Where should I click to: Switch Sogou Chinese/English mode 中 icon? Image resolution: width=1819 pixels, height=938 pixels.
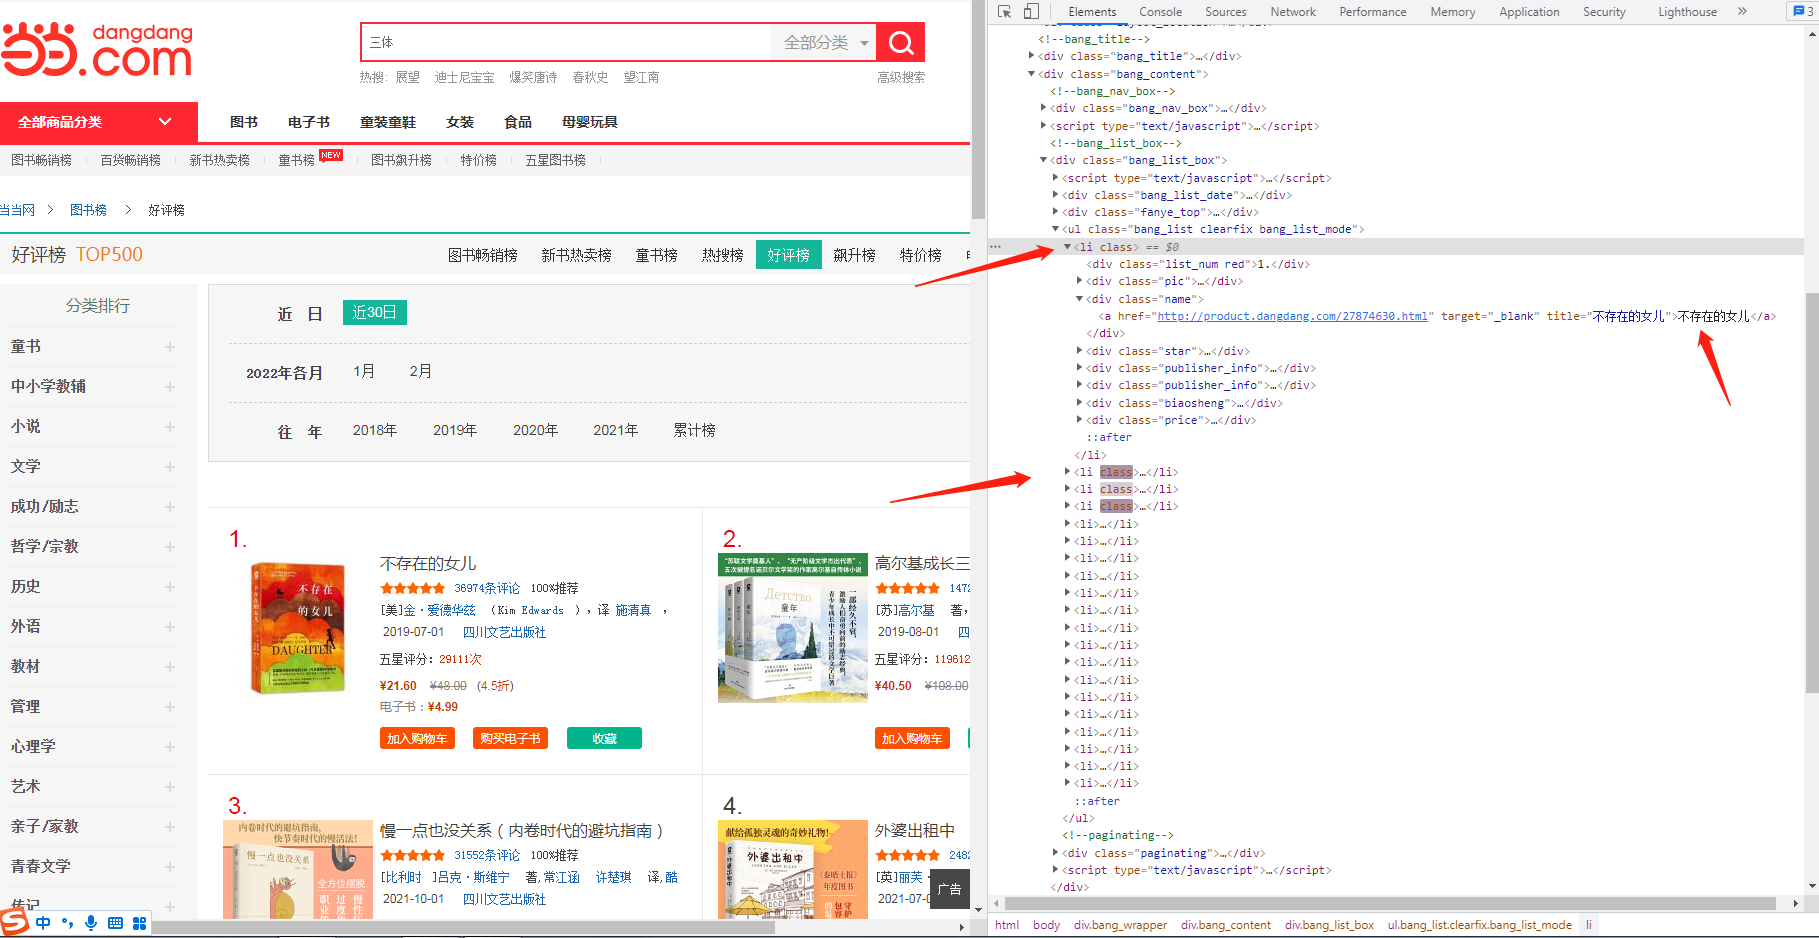pyautogui.click(x=43, y=923)
